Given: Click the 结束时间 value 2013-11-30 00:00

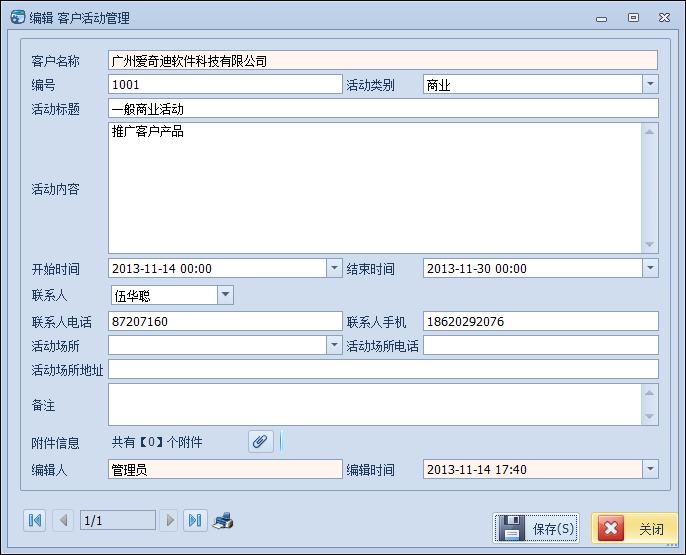Looking at the screenshot, I should [x=477, y=269].
